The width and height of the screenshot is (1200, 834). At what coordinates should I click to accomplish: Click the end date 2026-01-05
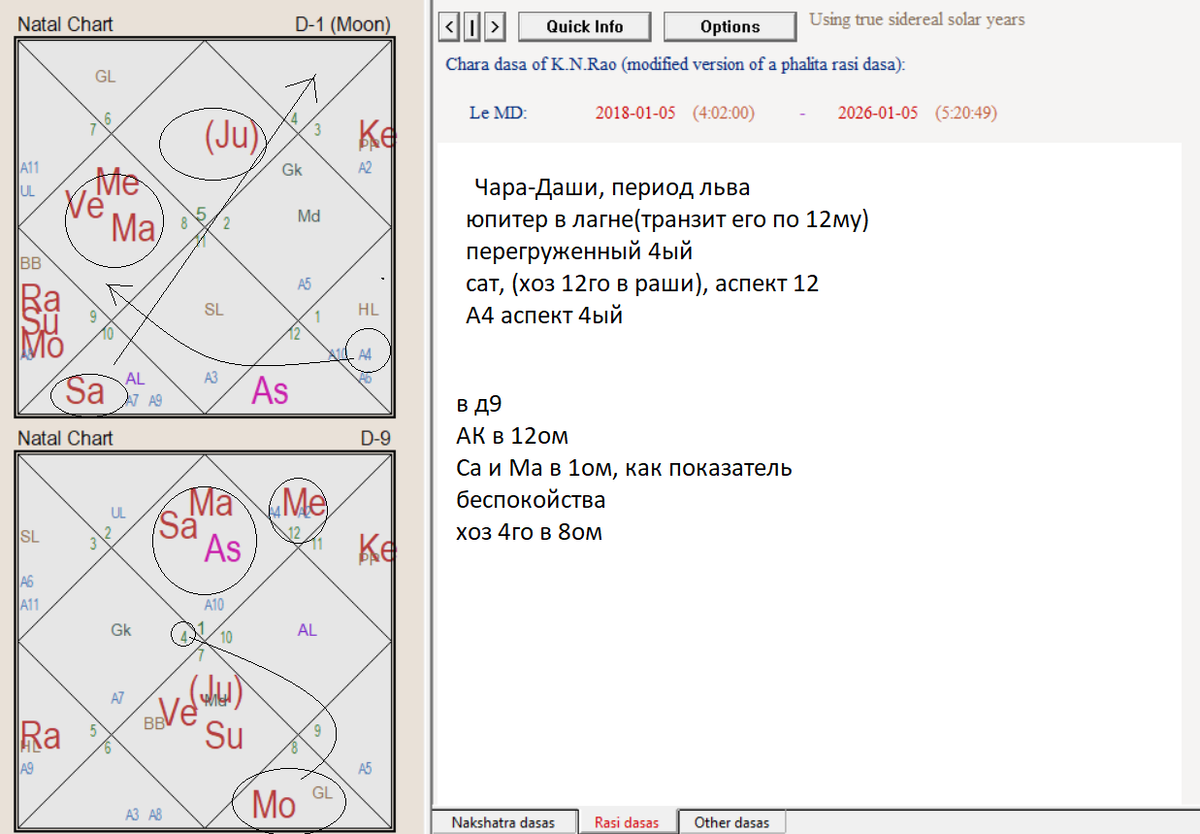point(877,112)
